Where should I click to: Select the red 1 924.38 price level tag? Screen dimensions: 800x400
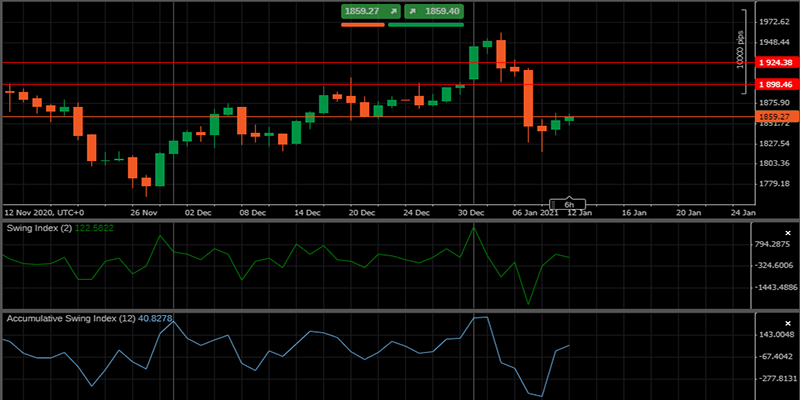point(775,63)
